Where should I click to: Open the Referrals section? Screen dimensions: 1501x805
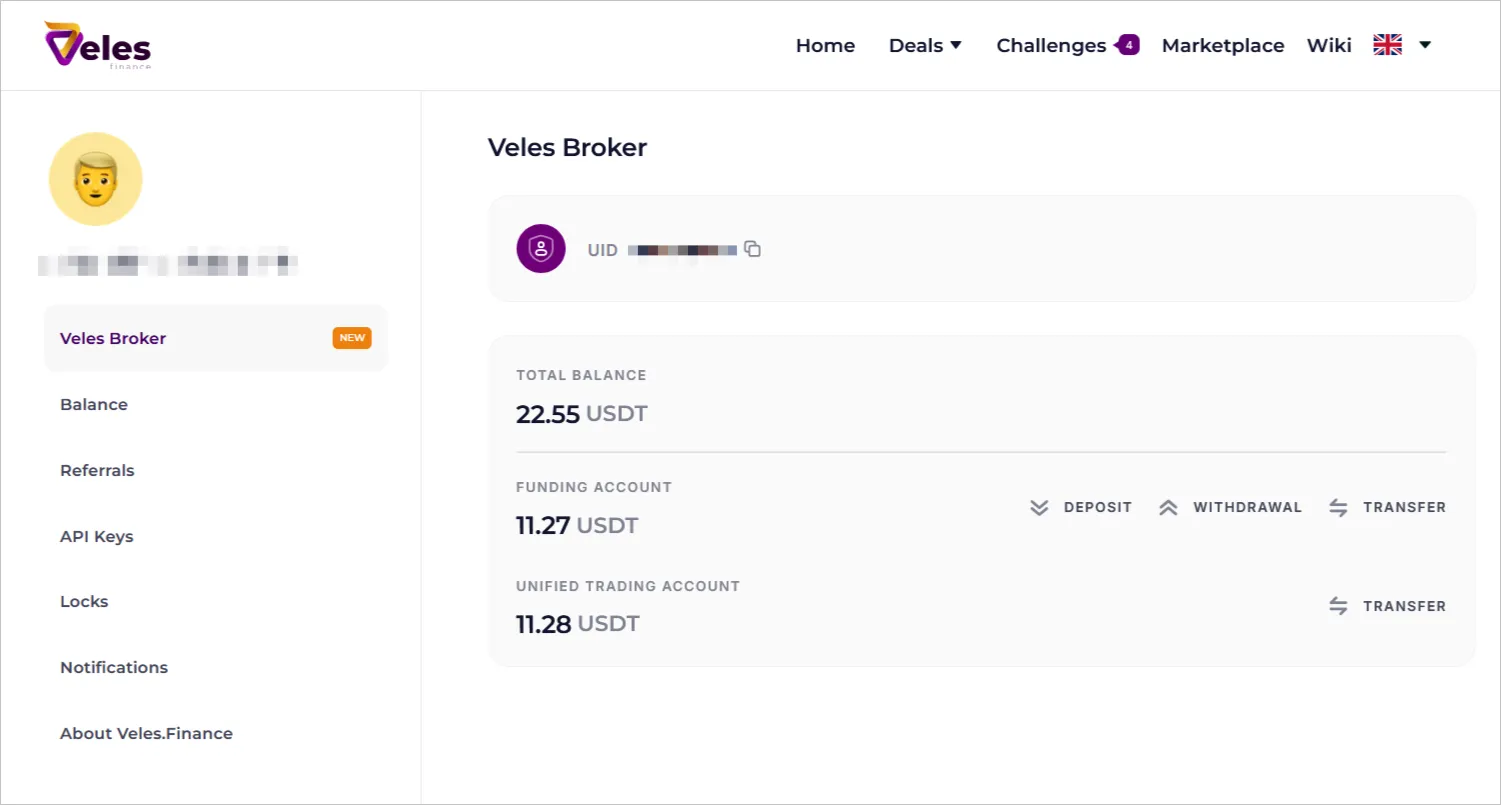click(97, 470)
